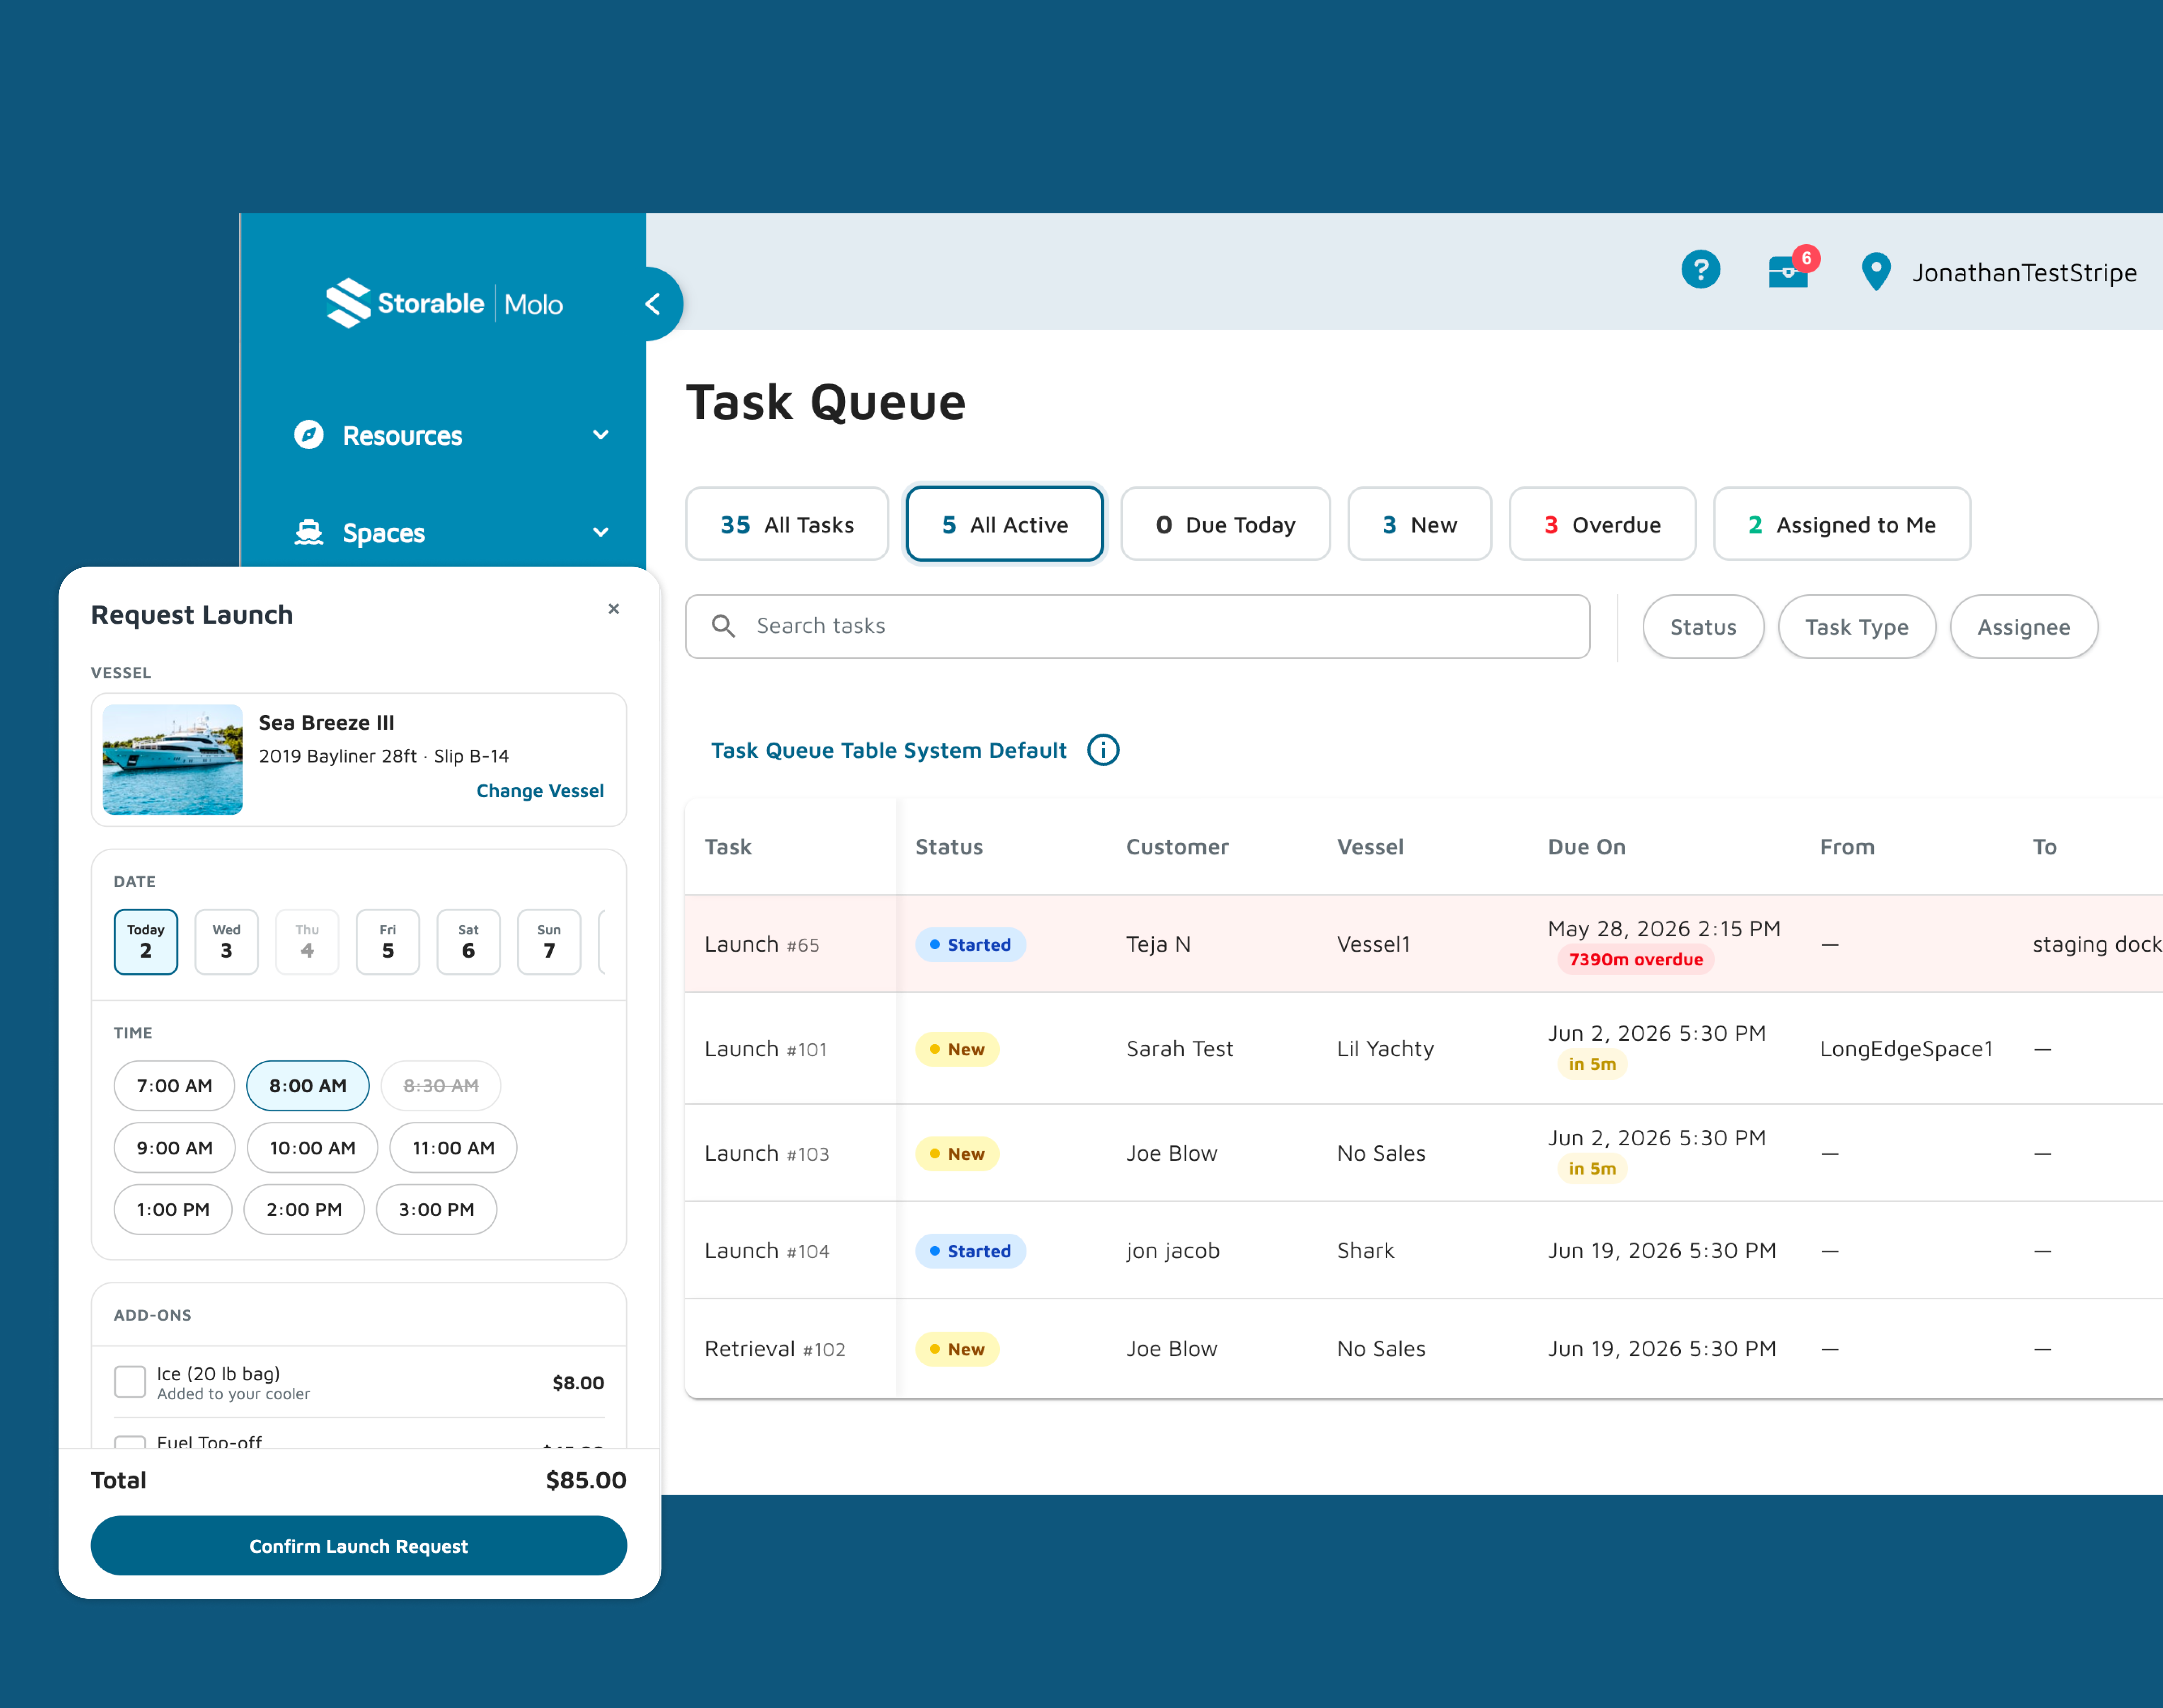Sort by the Status column header
Screen dimensions: 2163x1708
(x=949, y=847)
